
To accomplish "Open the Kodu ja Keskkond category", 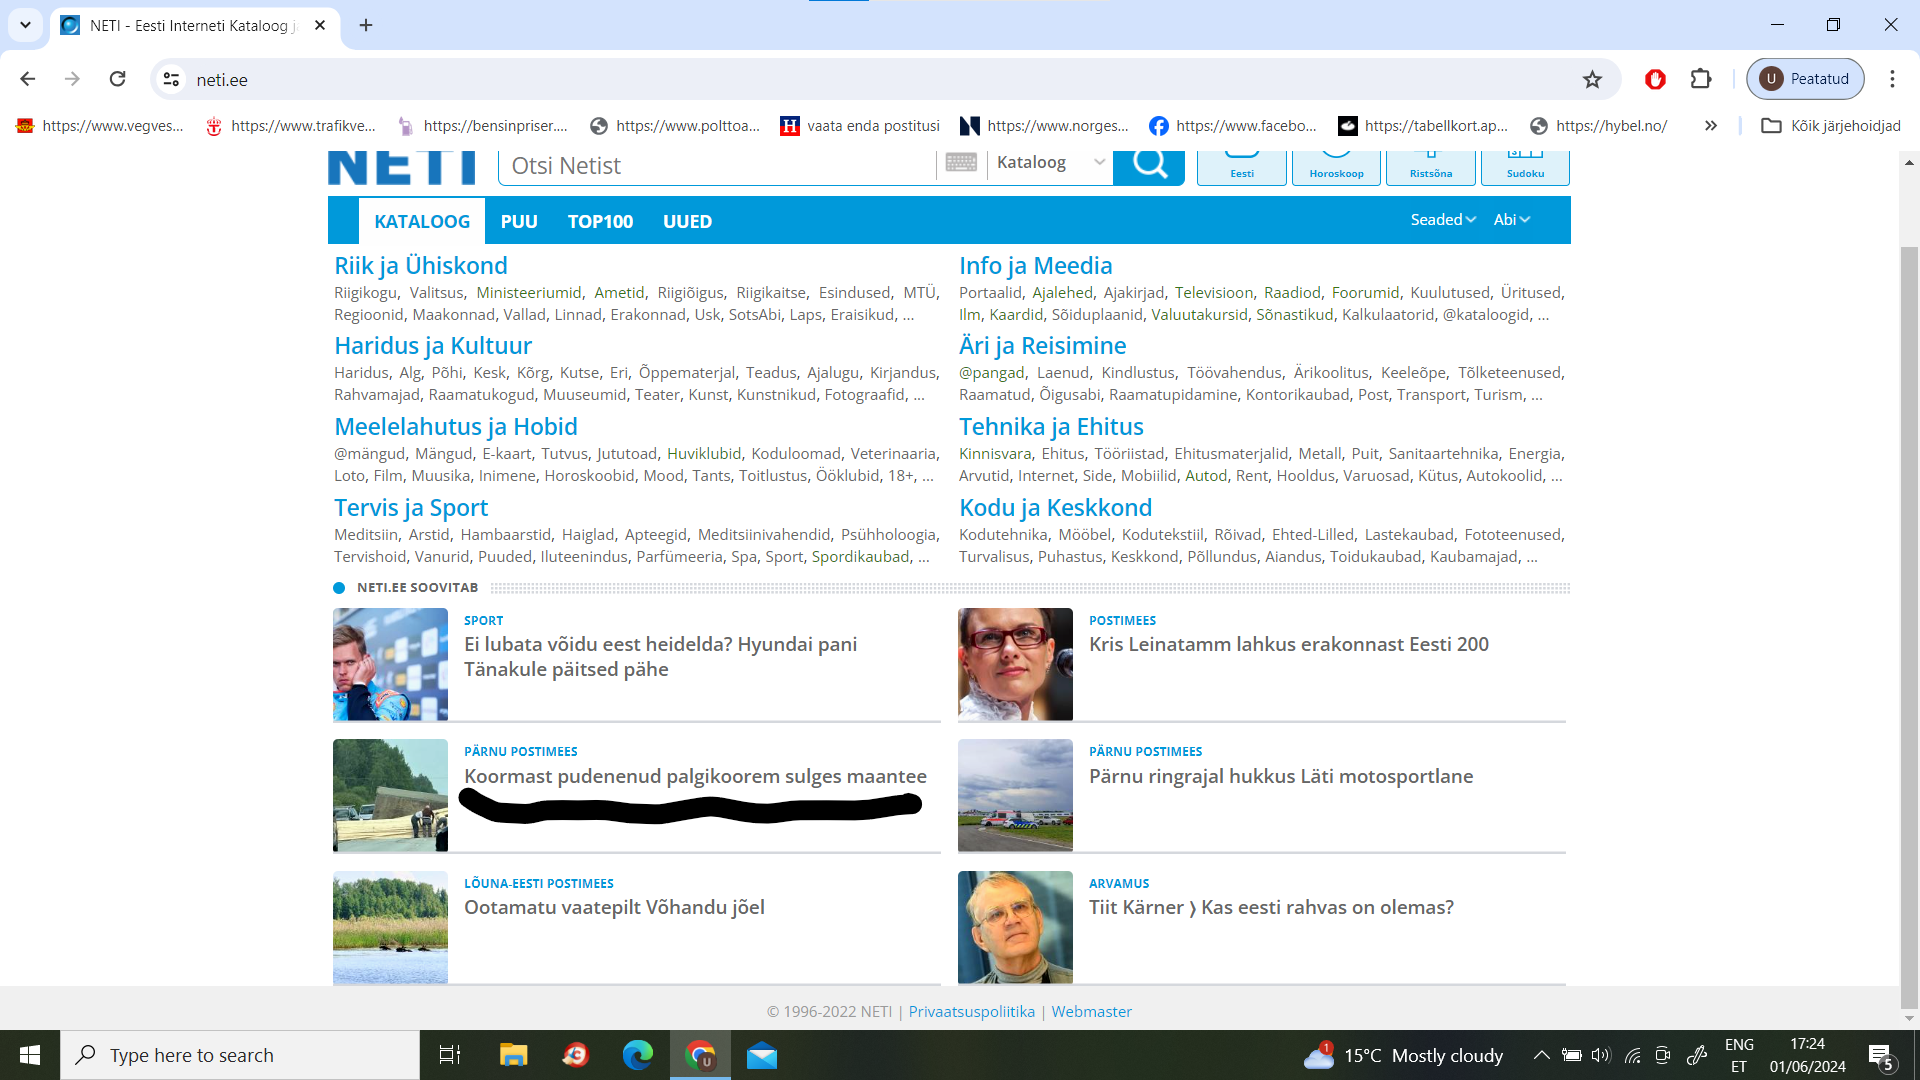I will 1055,507.
